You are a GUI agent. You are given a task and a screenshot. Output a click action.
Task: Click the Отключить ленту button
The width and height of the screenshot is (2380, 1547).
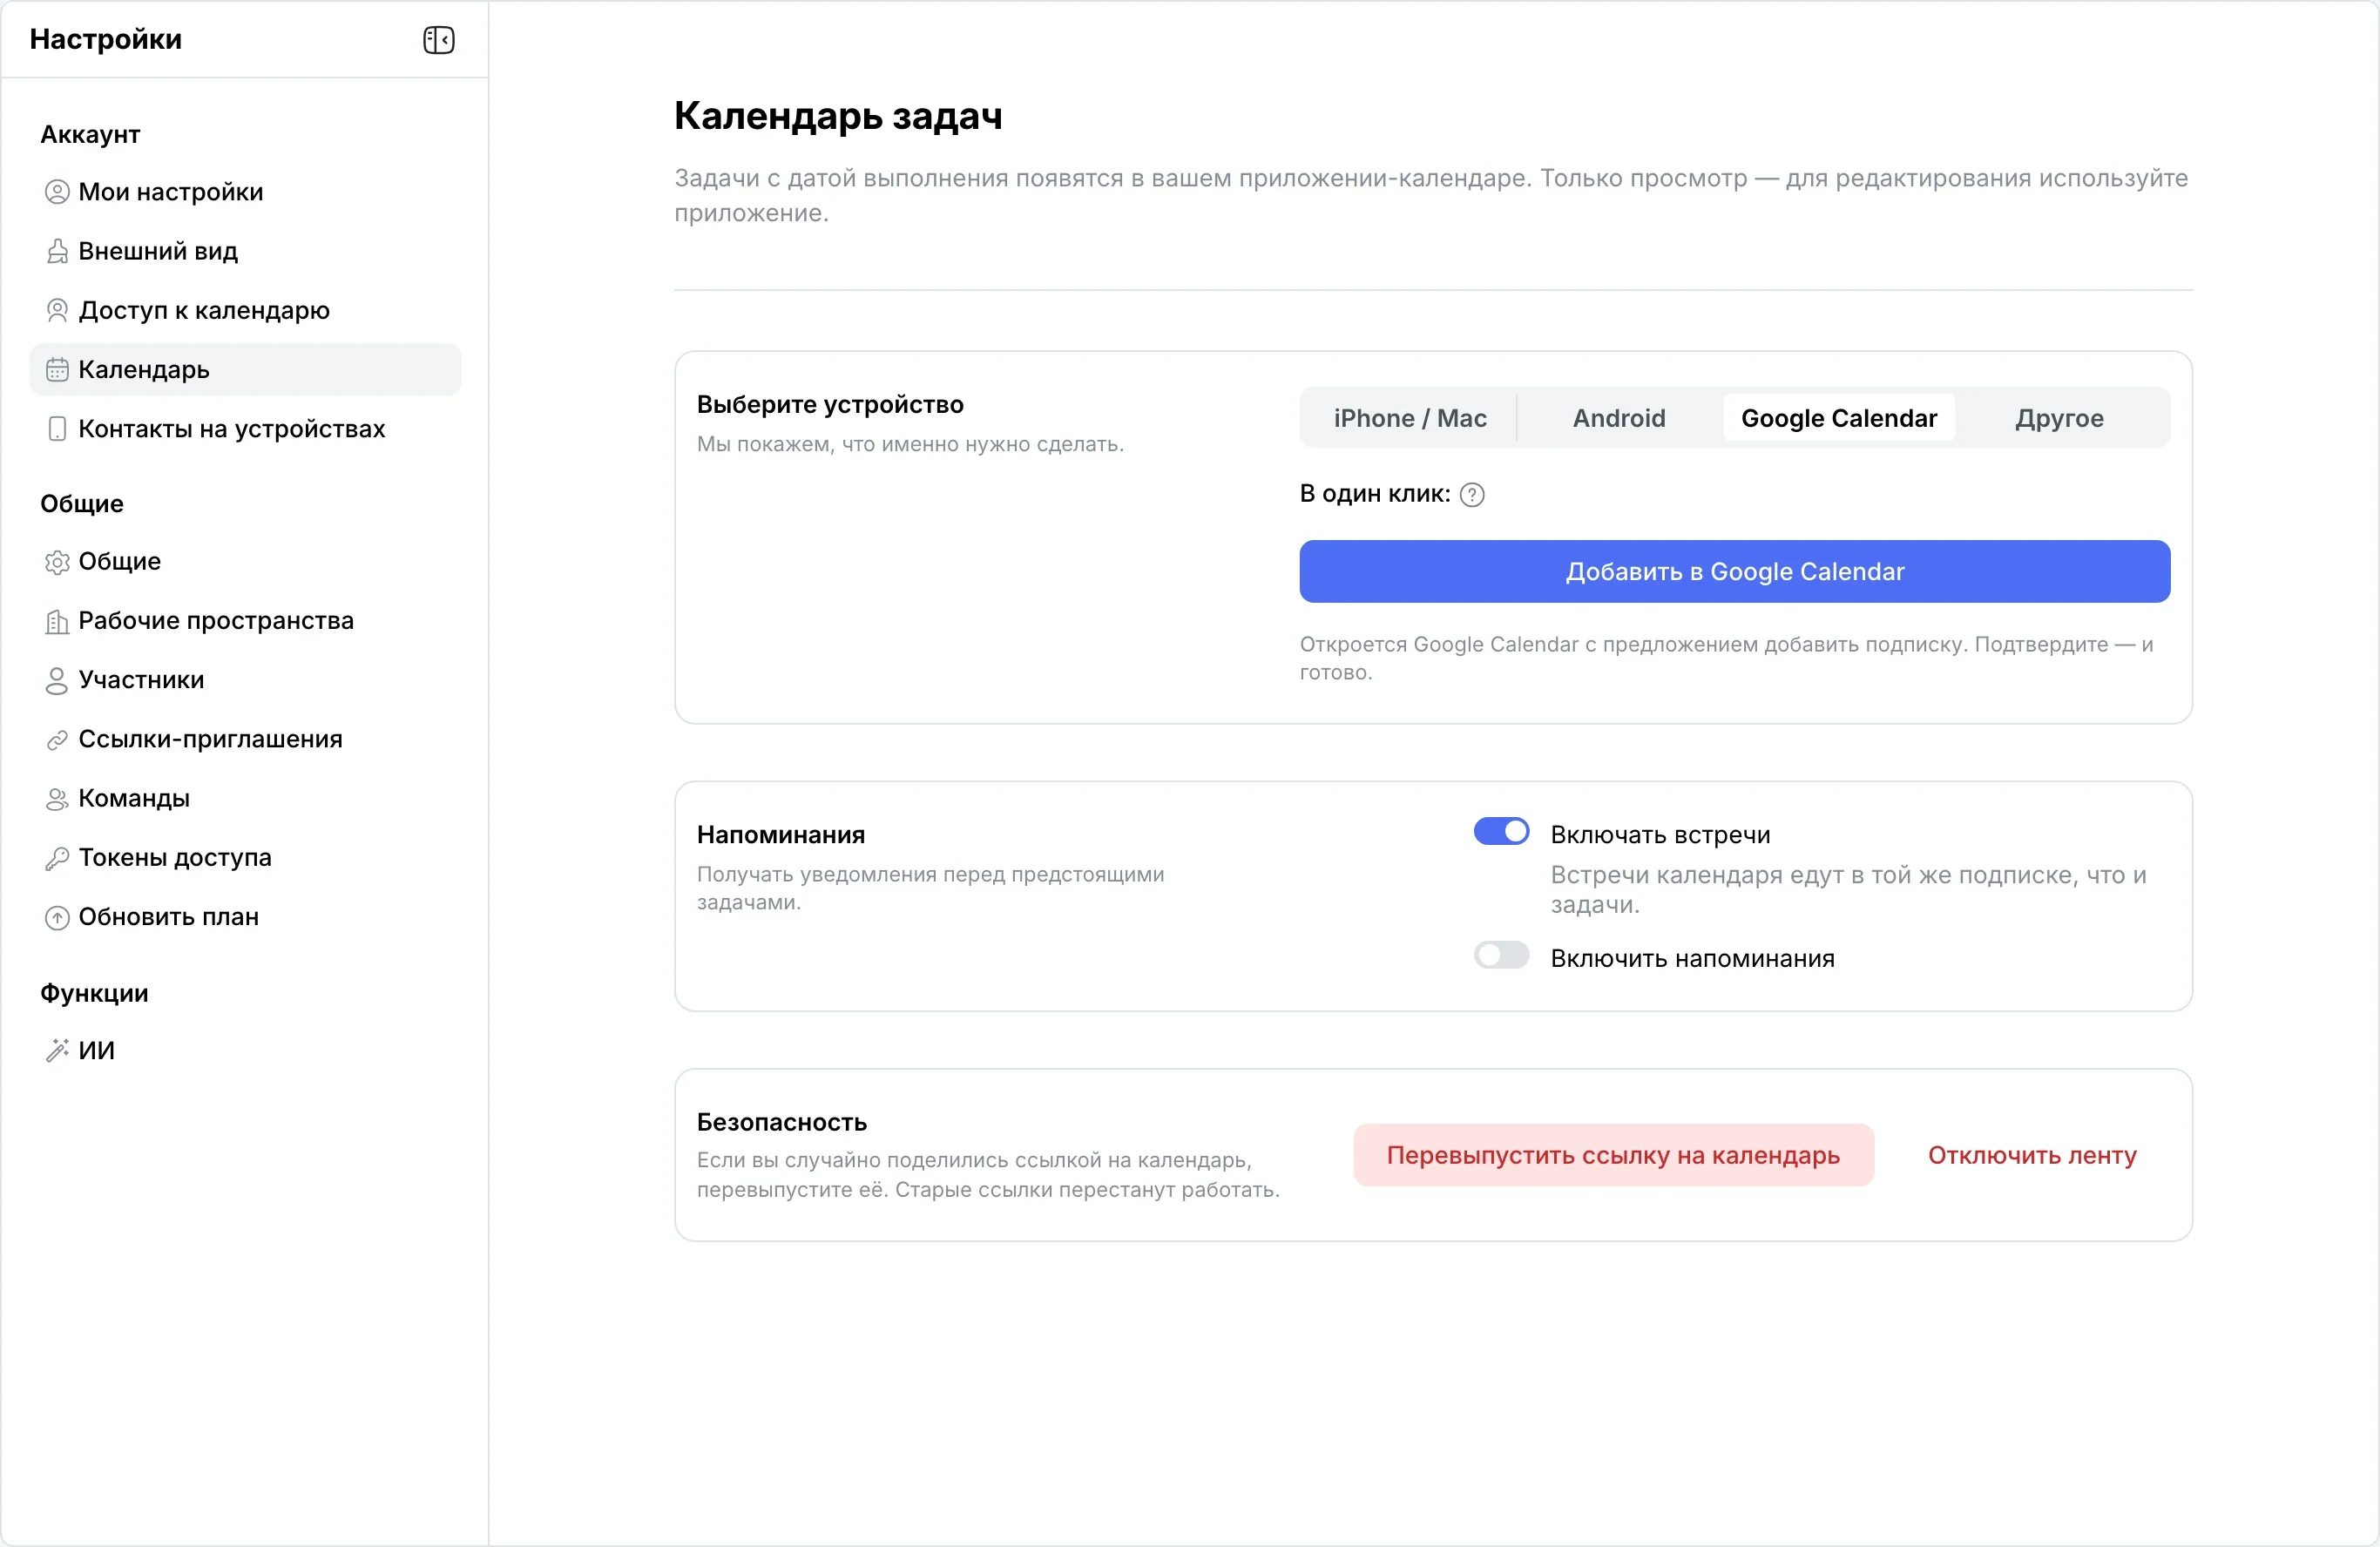2032,1155
